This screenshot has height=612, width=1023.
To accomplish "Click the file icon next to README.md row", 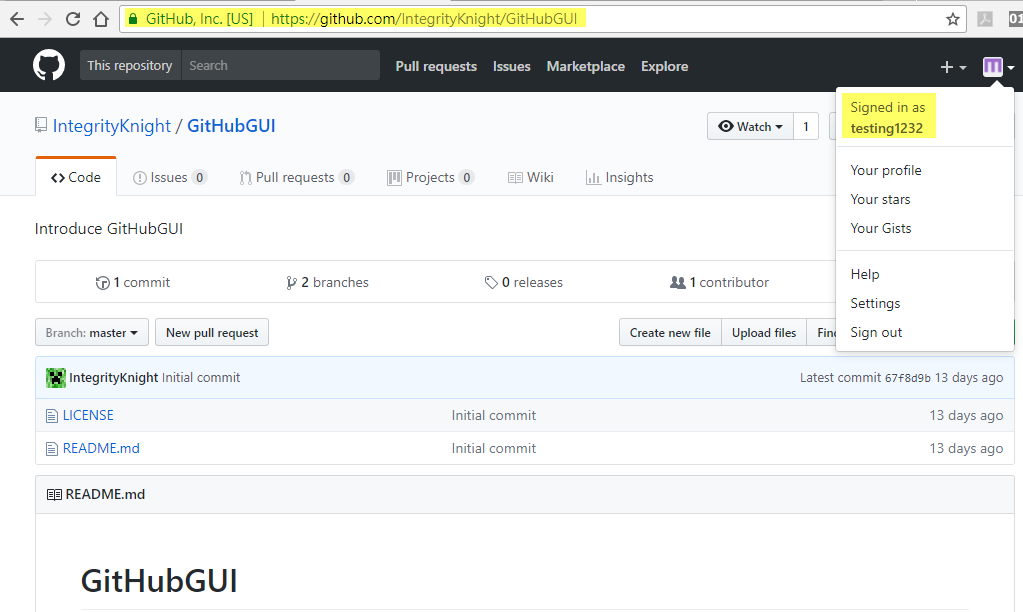I will [x=52, y=449].
